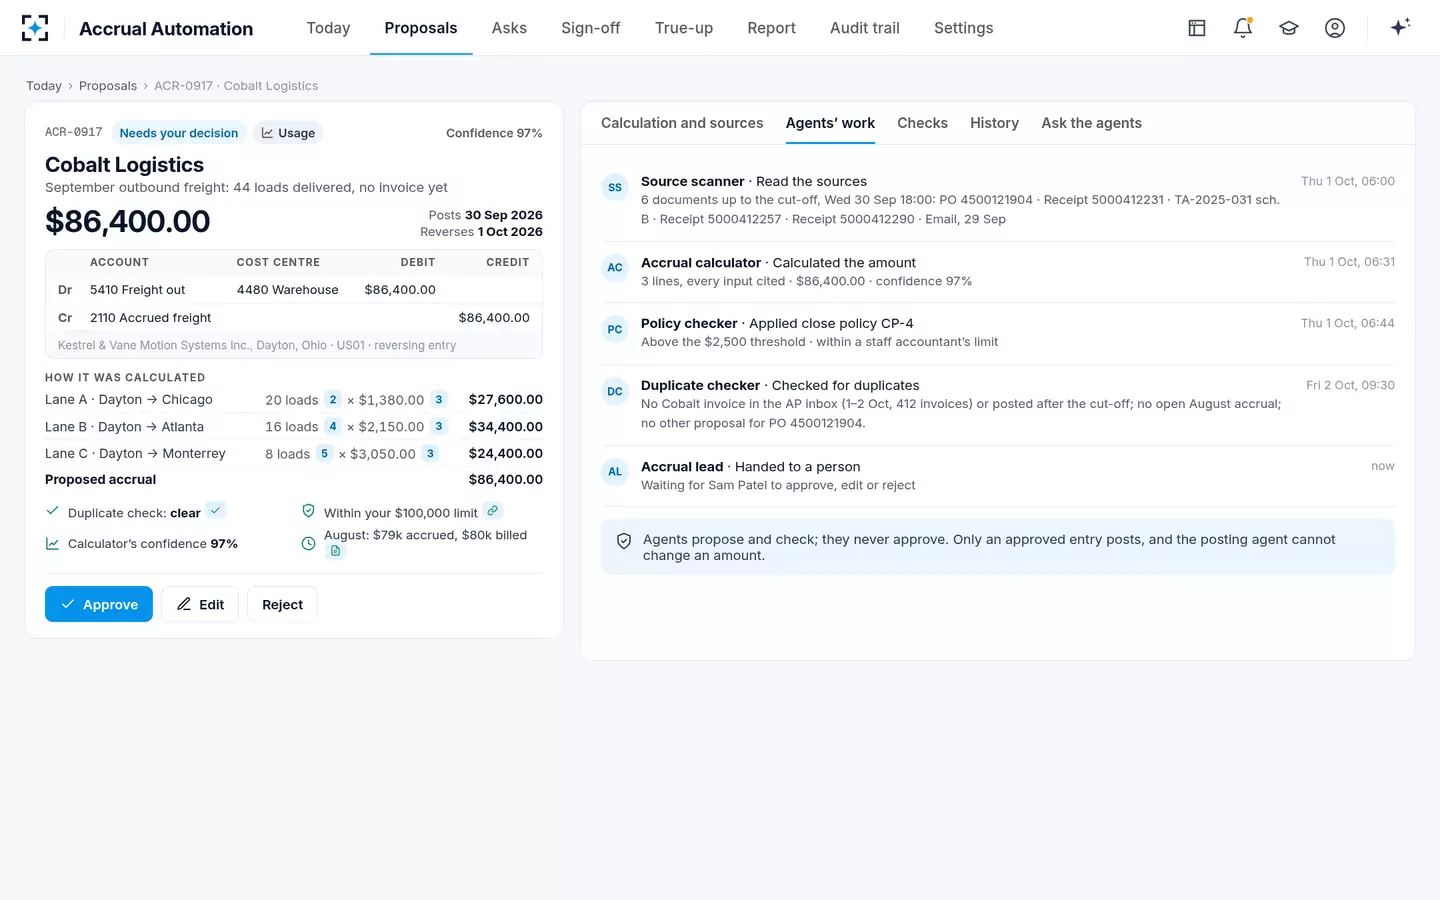The width and height of the screenshot is (1440, 900).
Task: Click the AC Accrual calculator avatar
Action: coord(615,268)
